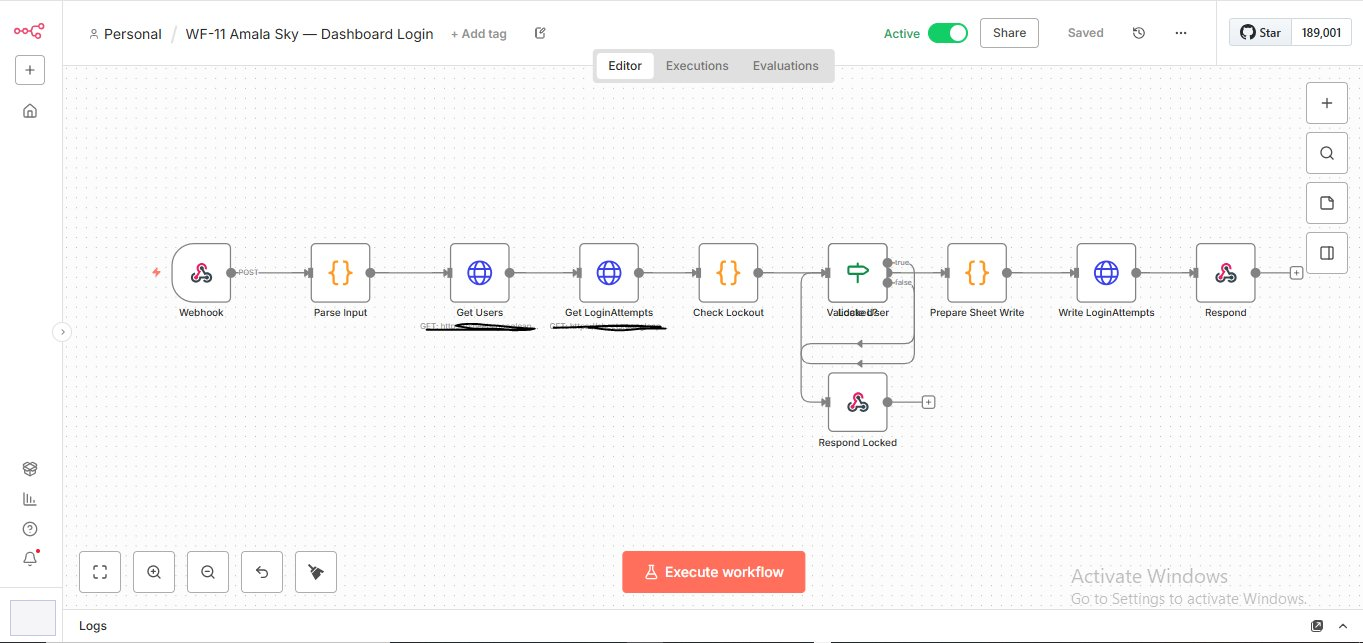
Task: Click the Share button
Action: click(1009, 33)
